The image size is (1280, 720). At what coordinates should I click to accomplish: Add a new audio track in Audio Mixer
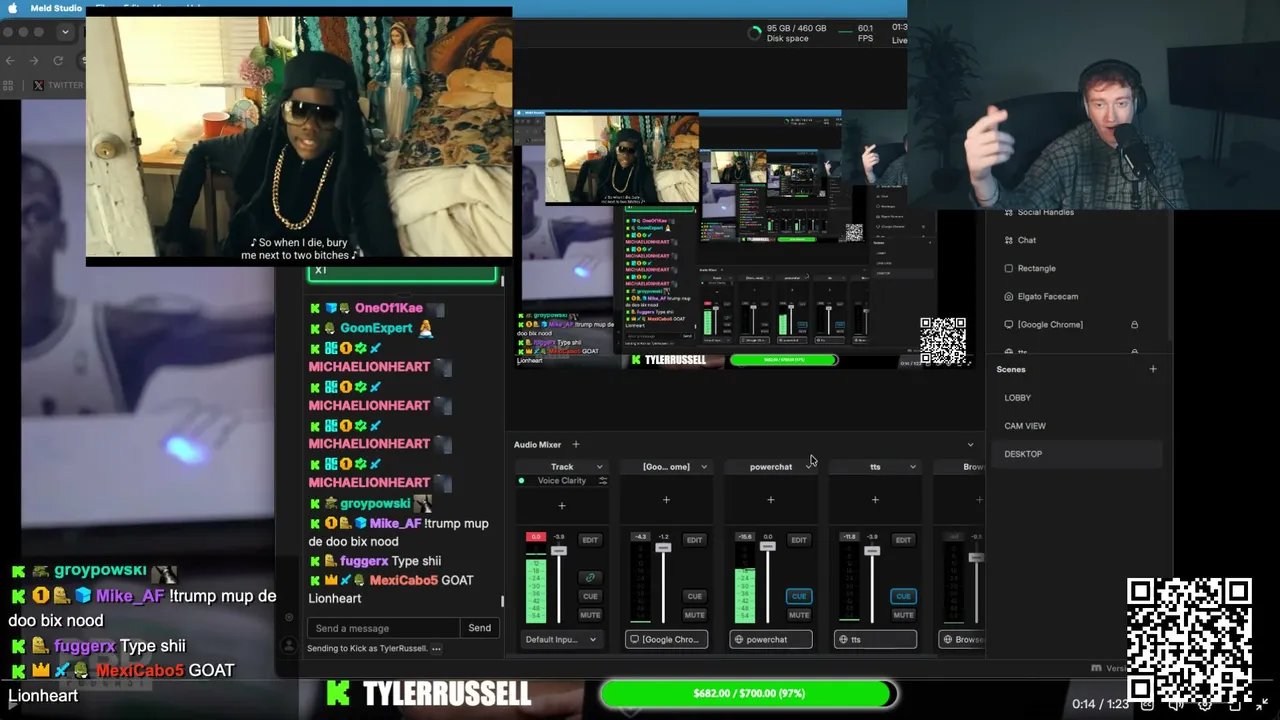pos(575,445)
